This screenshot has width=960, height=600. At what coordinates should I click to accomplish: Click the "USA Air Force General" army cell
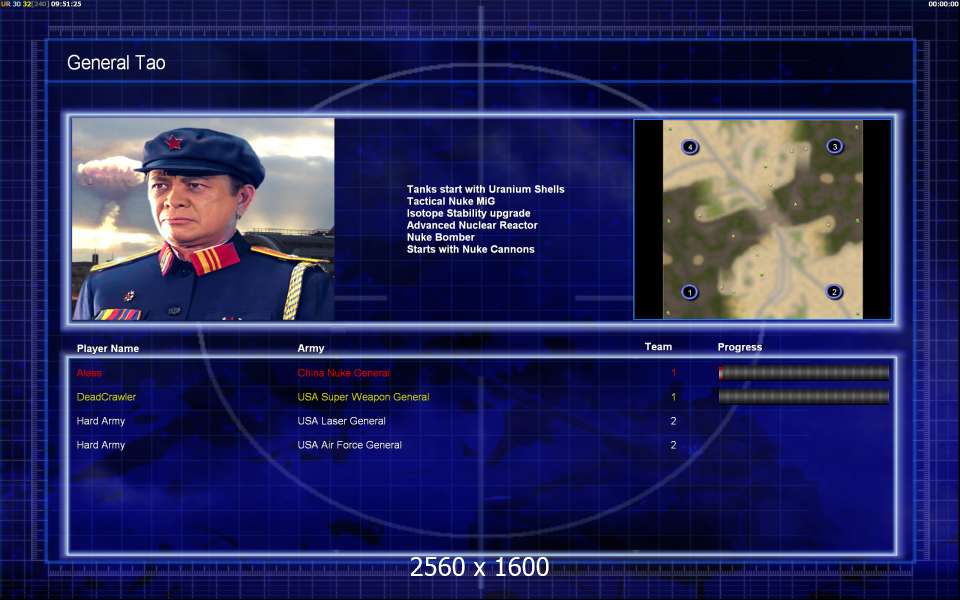[x=350, y=445]
